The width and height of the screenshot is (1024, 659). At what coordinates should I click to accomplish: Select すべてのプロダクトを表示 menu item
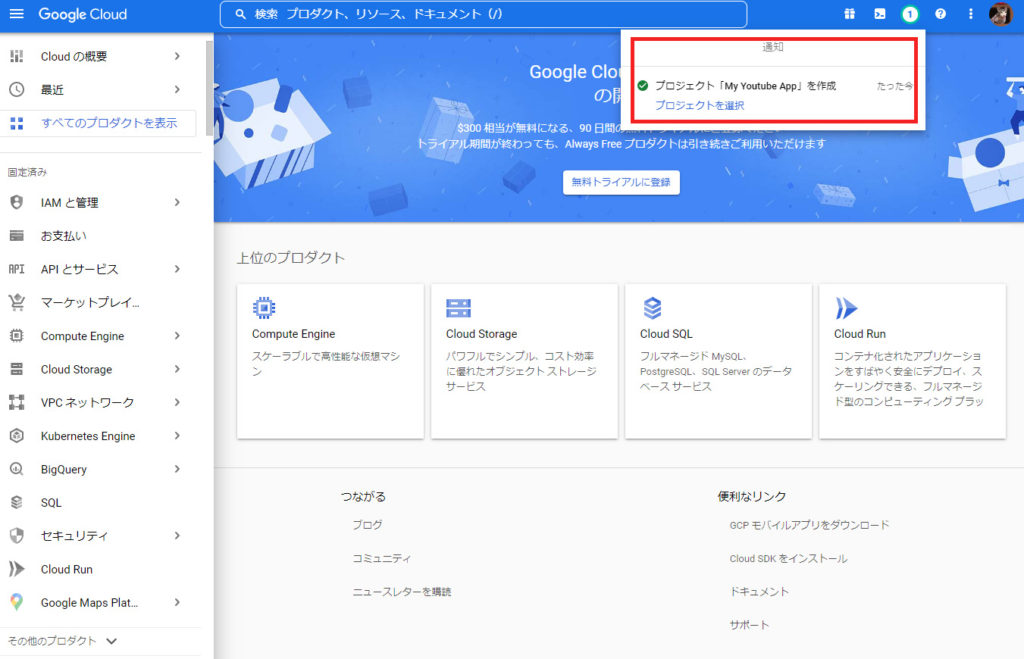coord(98,123)
